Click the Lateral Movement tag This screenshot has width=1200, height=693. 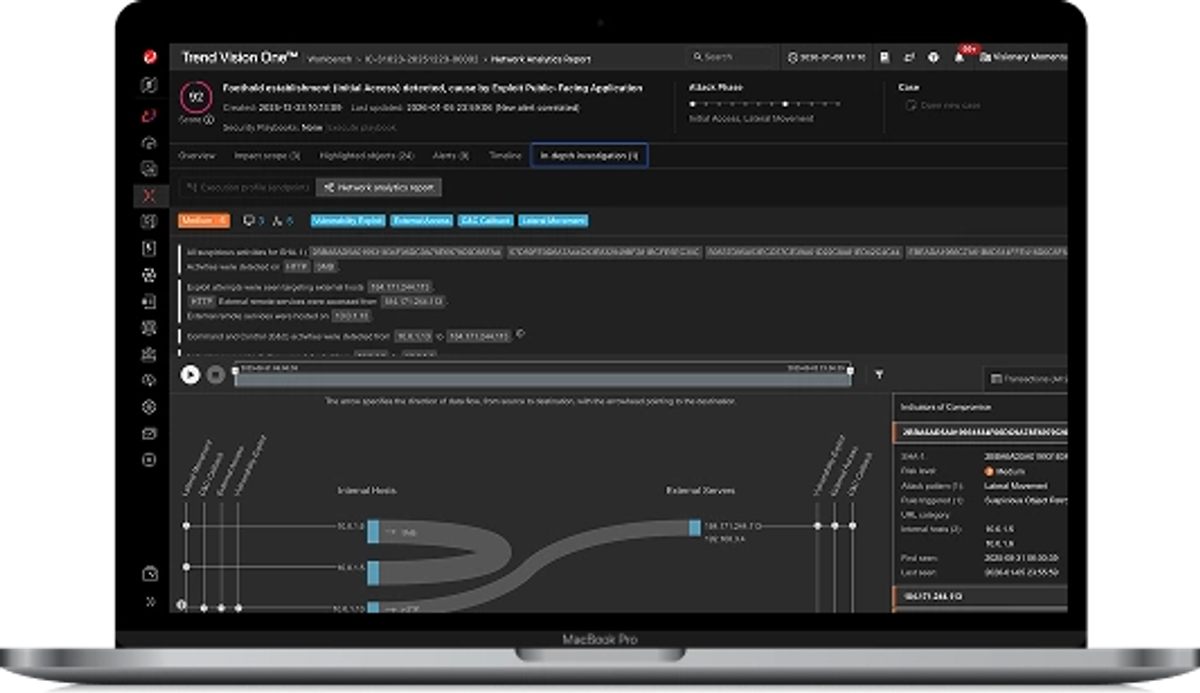tap(553, 220)
